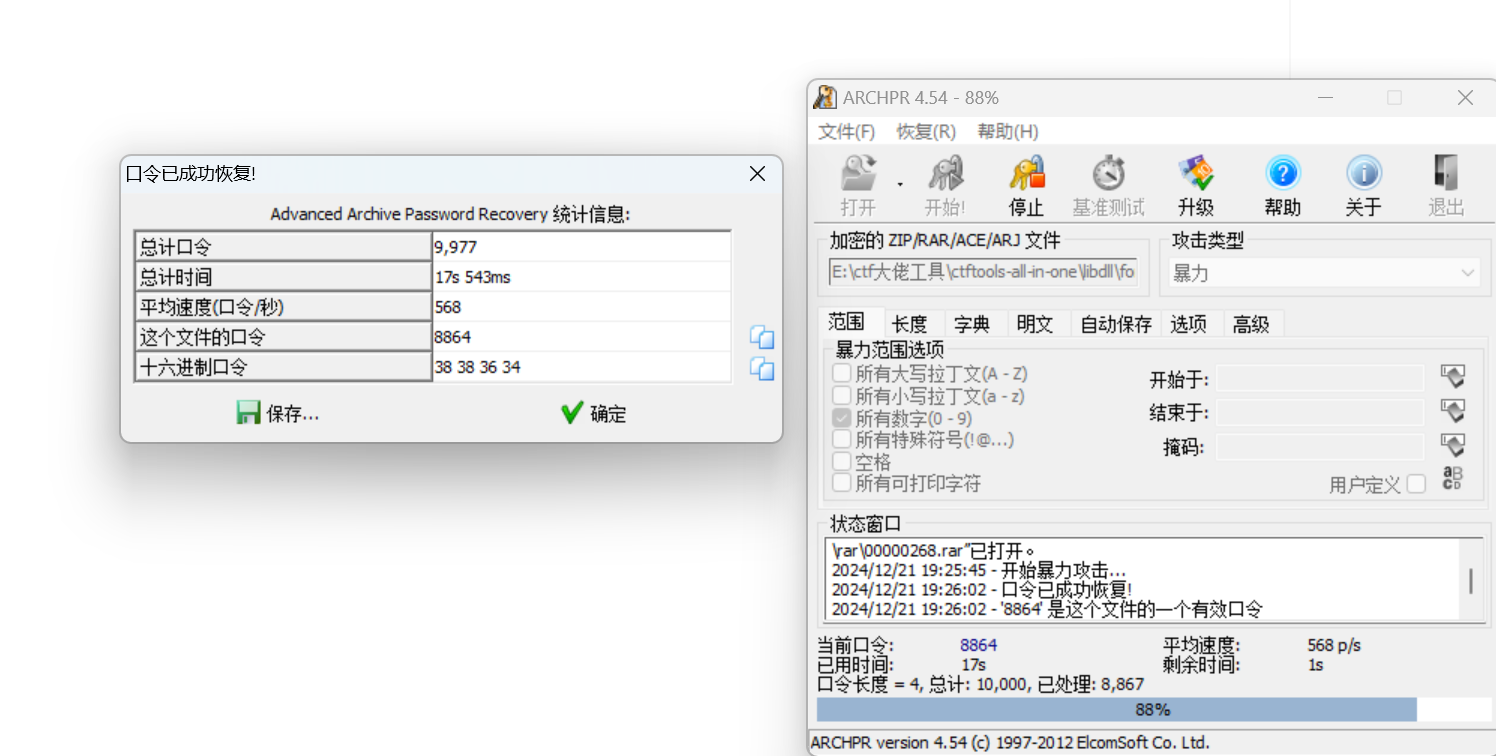The height and width of the screenshot is (756, 1496).
Task: Toggle 所有特殊符号(!@...) checkbox
Action: pyautogui.click(x=842, y=440)
